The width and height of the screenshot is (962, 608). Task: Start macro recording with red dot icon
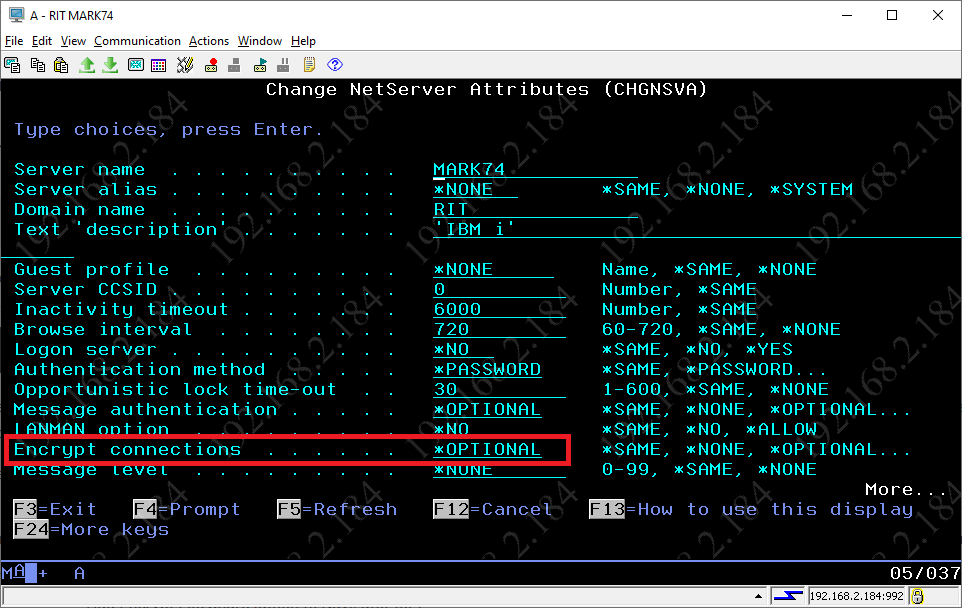coord(211,65)
